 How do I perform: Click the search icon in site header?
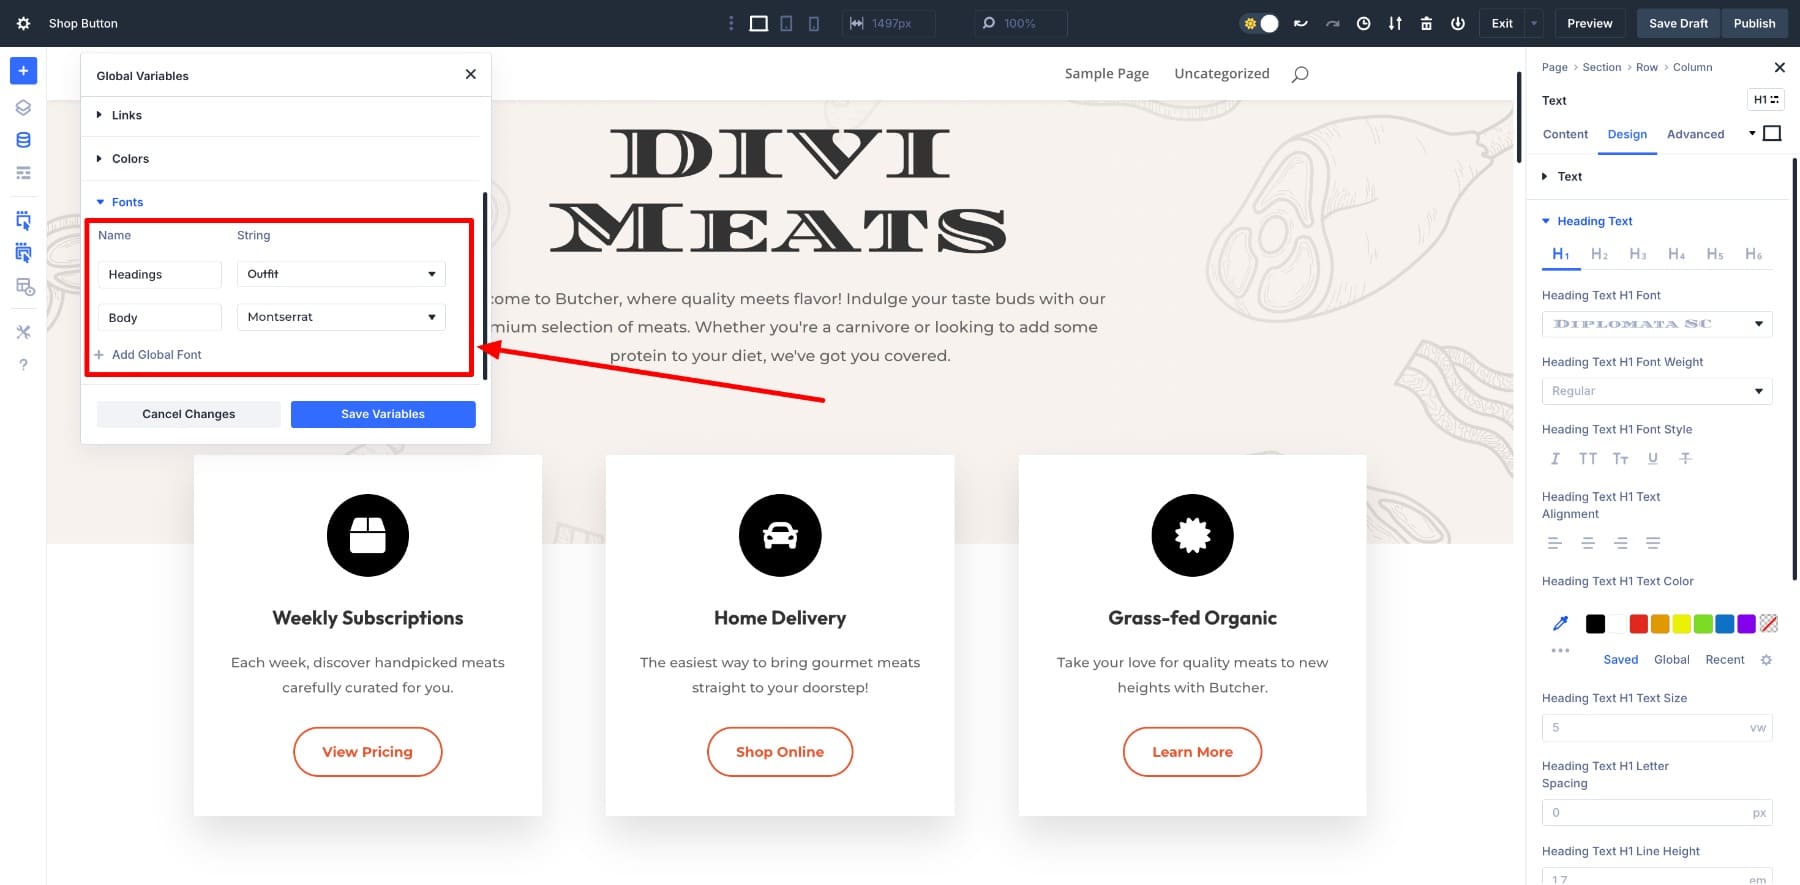[1299, 74]
